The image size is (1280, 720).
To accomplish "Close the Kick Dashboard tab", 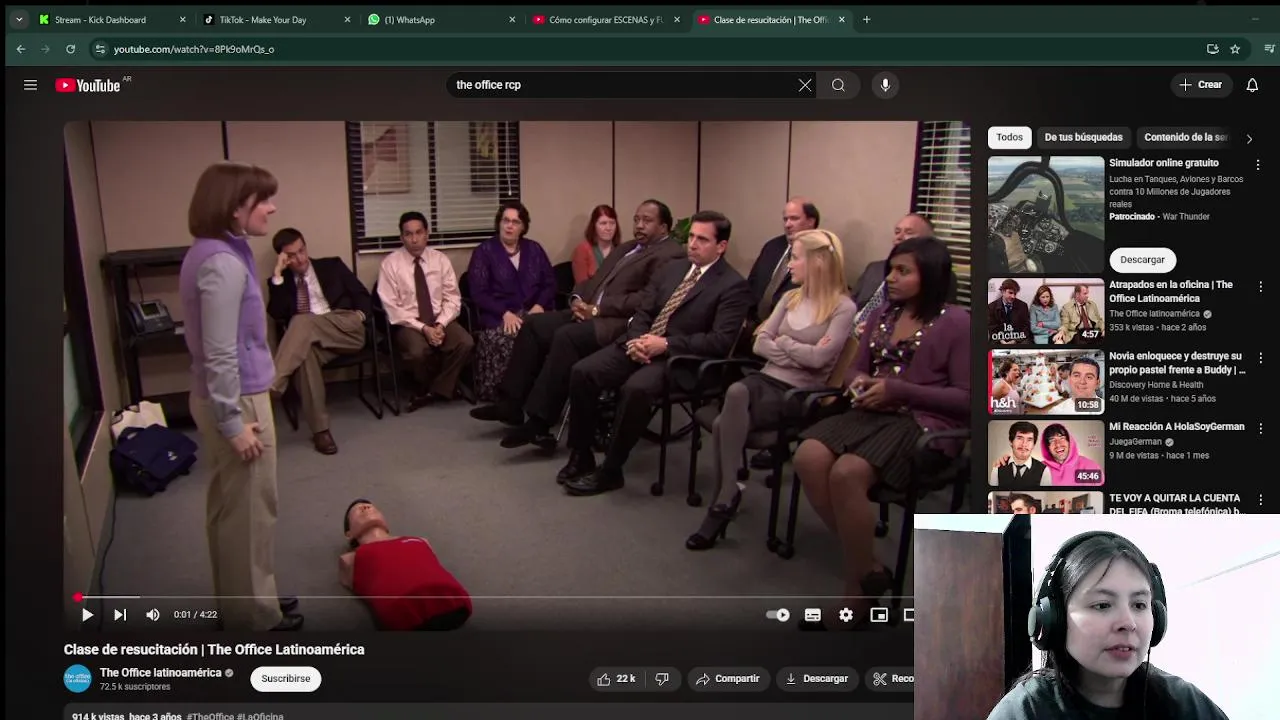I will click(x=182, y=20).
